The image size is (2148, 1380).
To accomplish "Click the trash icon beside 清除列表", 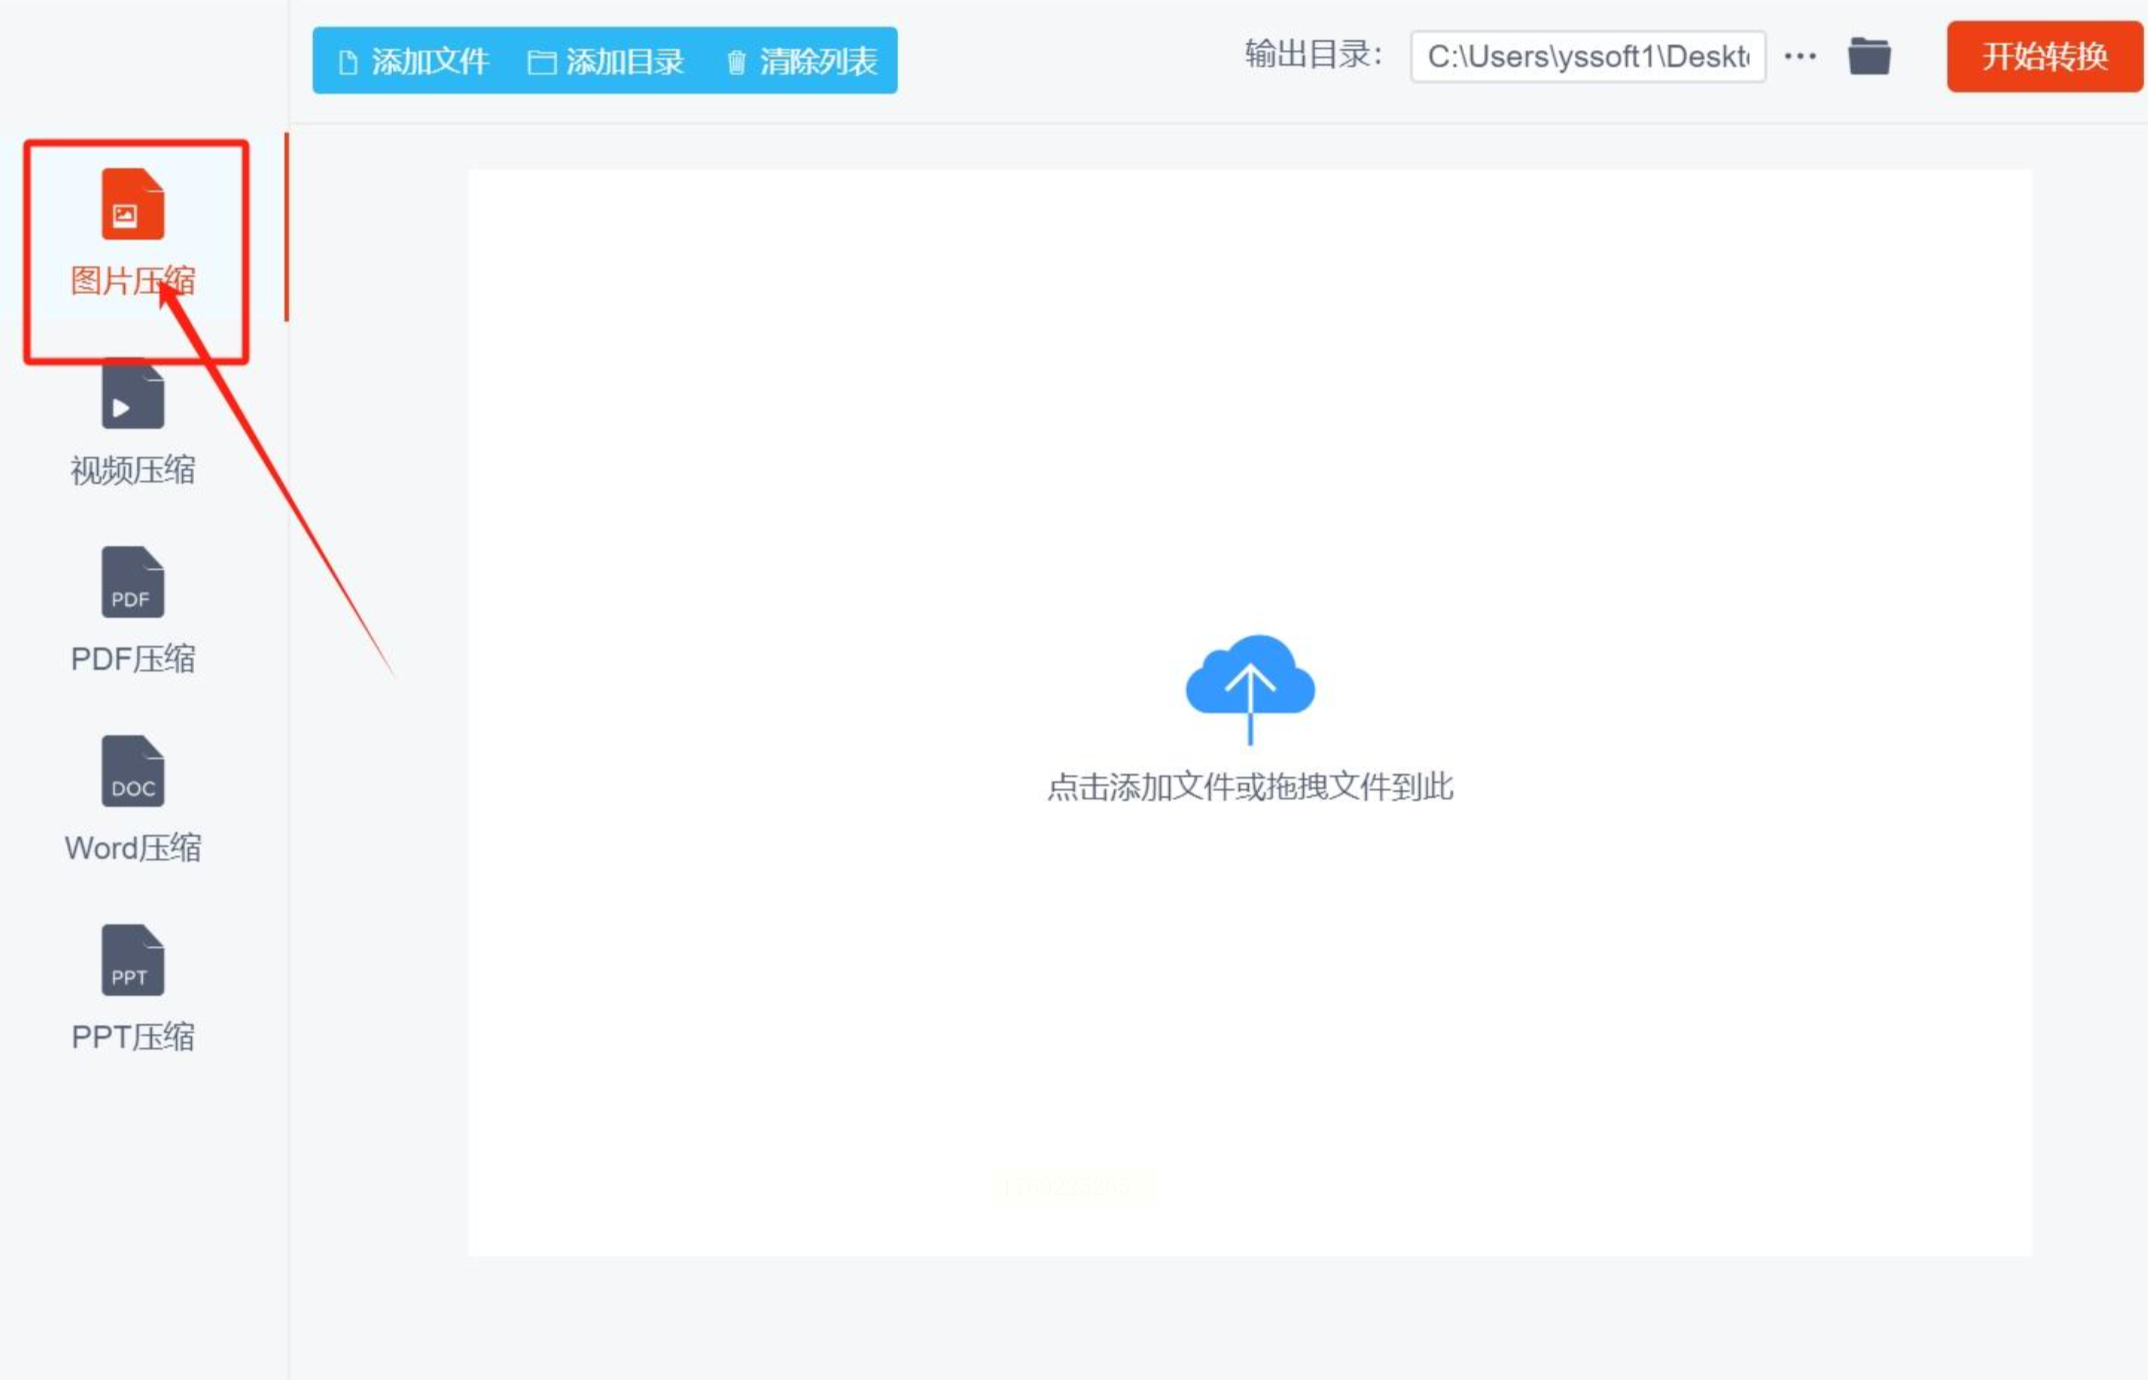I will pyautogui.click(x=736, y=63).
